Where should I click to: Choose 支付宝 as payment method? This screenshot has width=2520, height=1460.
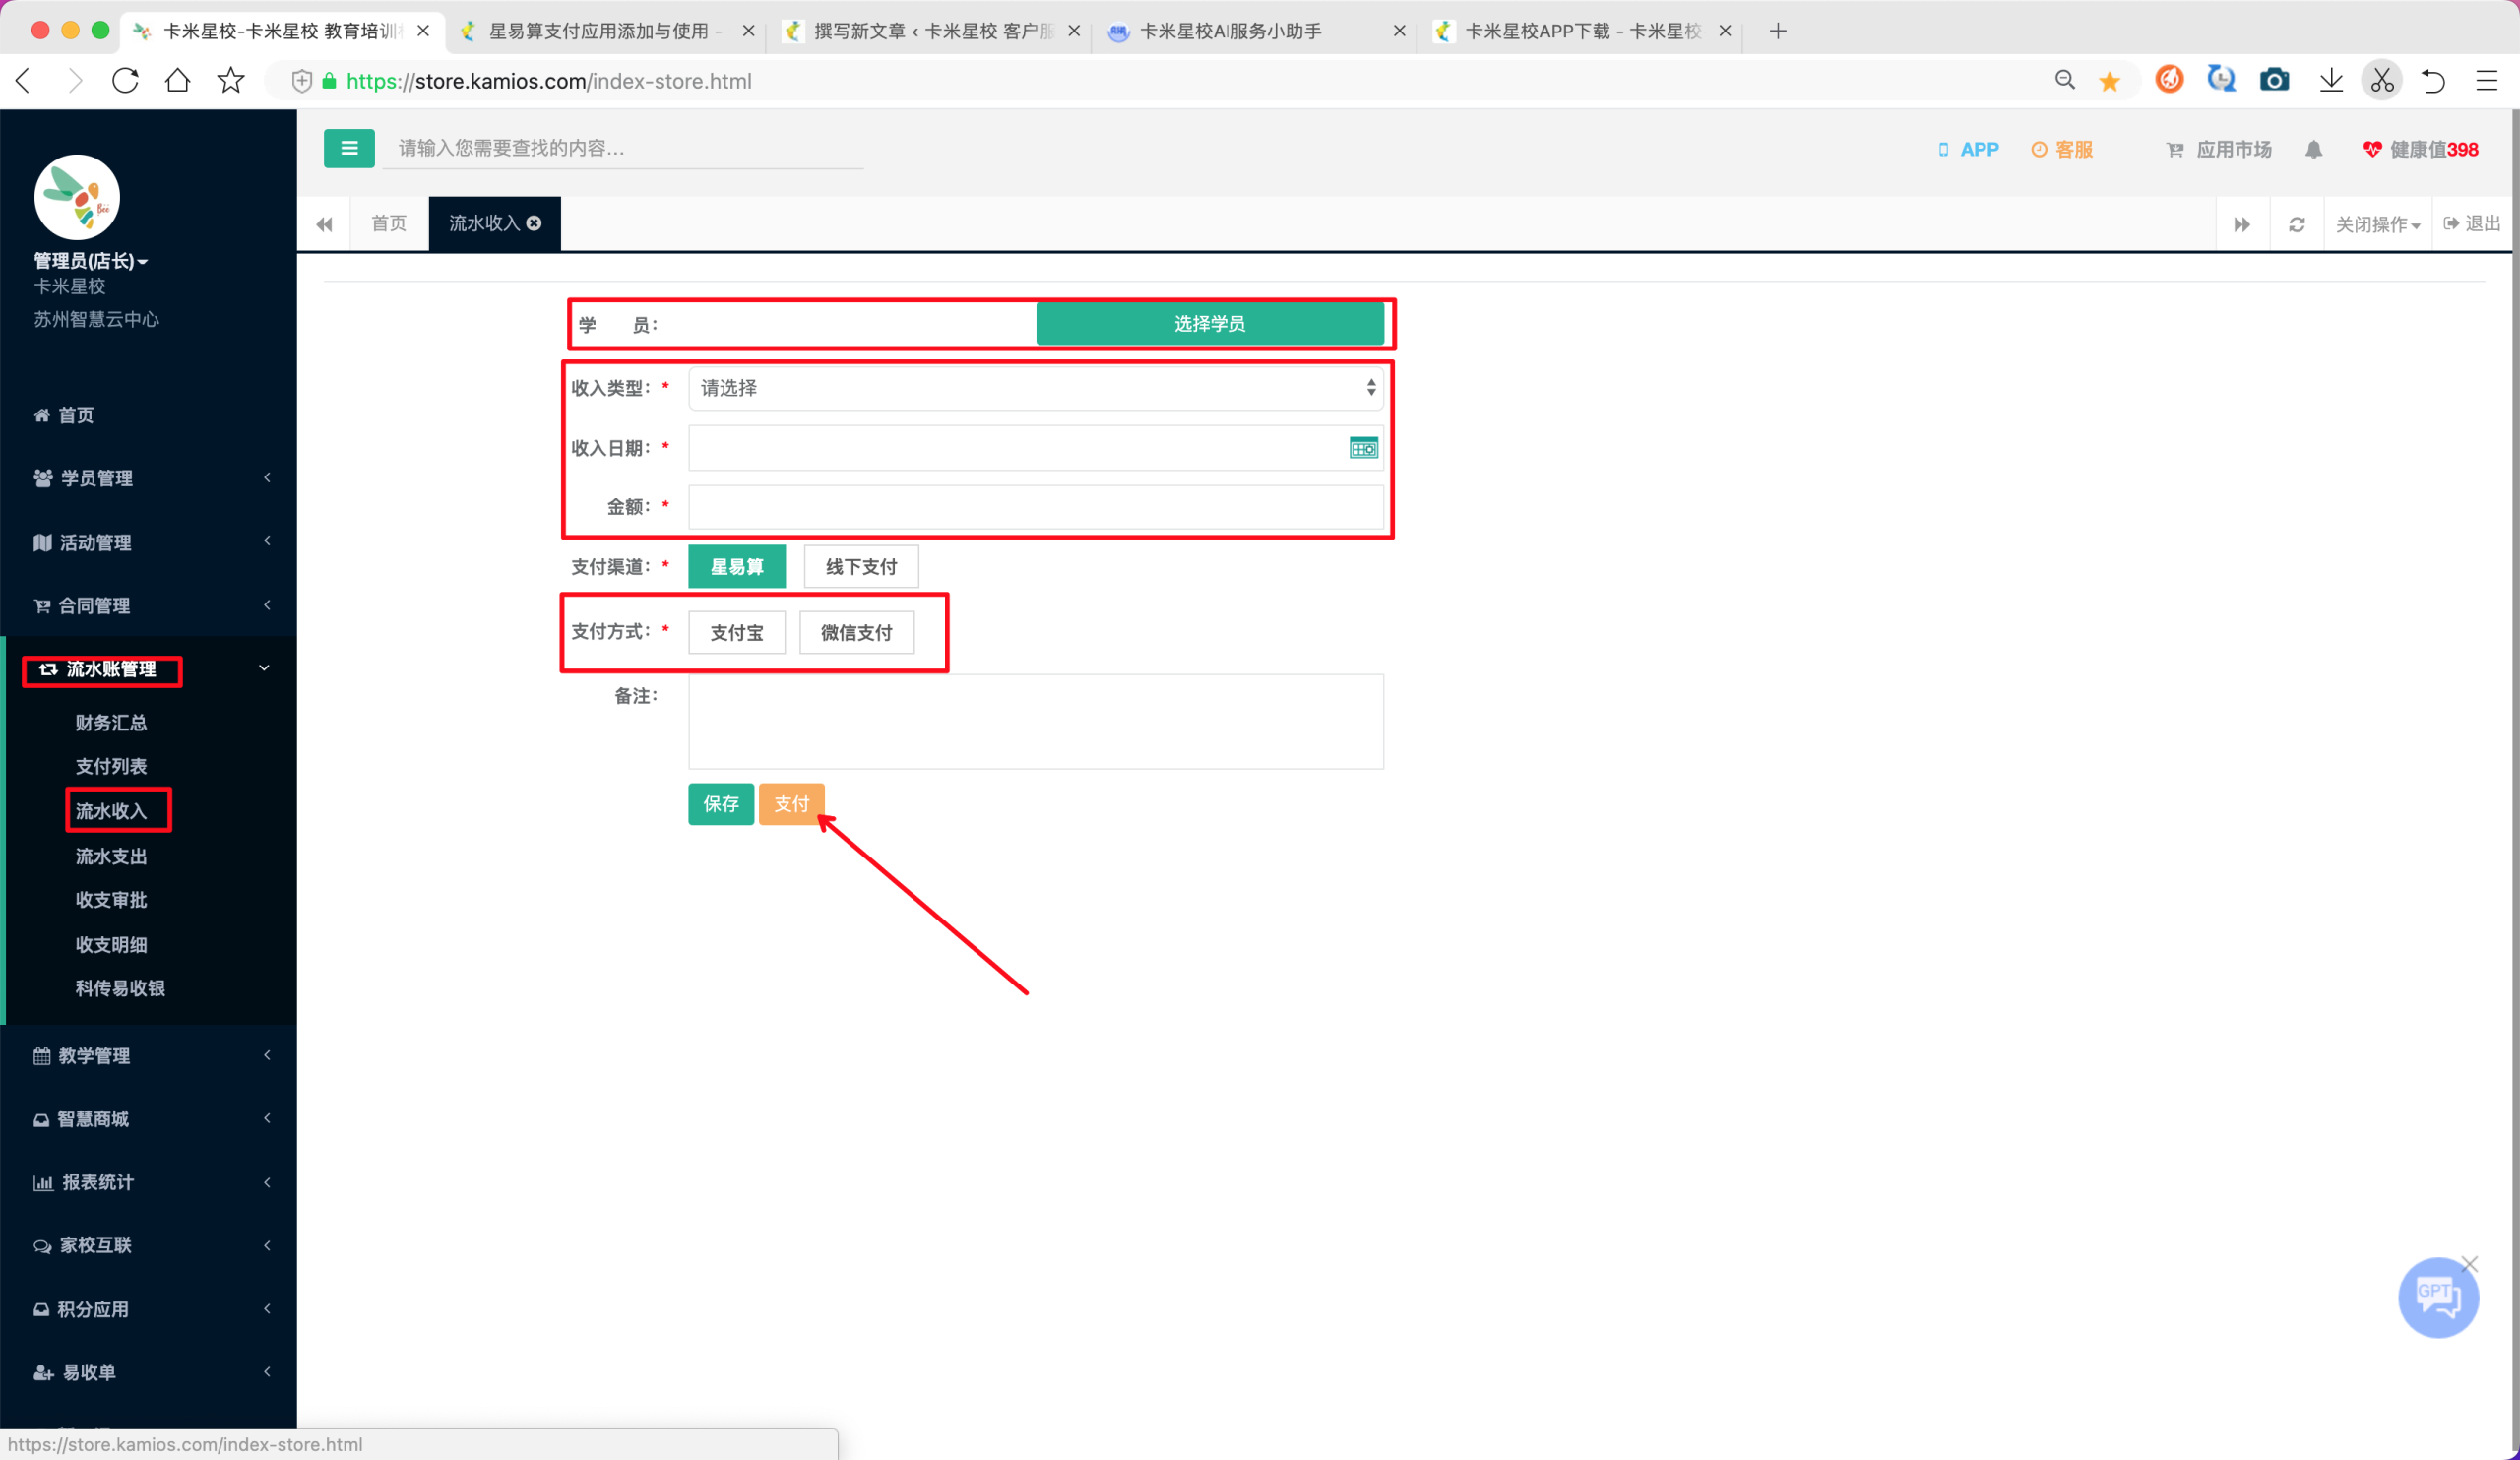(x=737, y=632)
